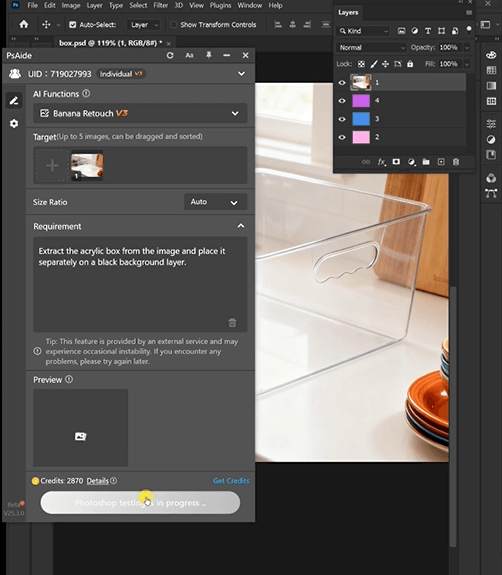Select the Move tool icon in options bar
This screenshot has width=502, height=575.
[46, 25]
